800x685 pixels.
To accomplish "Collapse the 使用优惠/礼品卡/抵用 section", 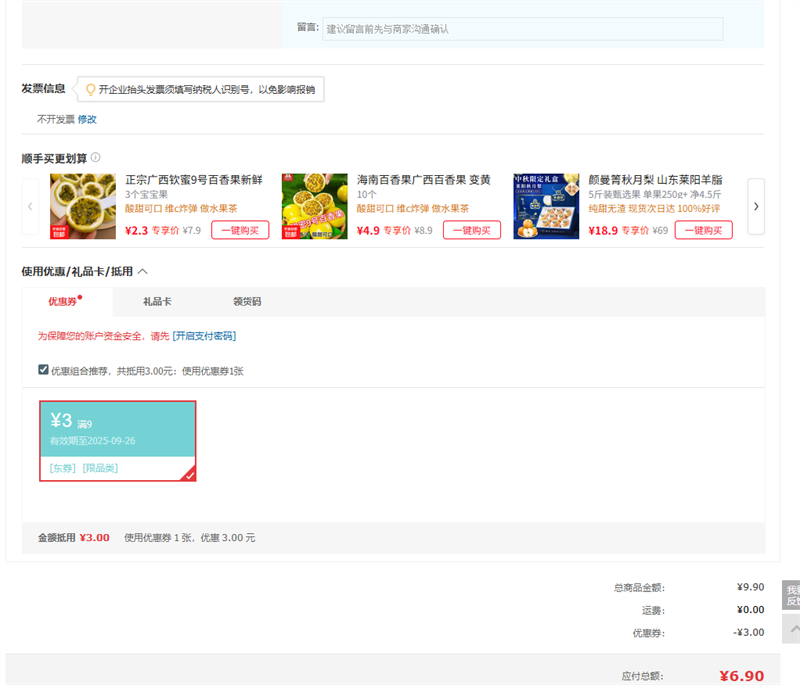I will (142, 271).
